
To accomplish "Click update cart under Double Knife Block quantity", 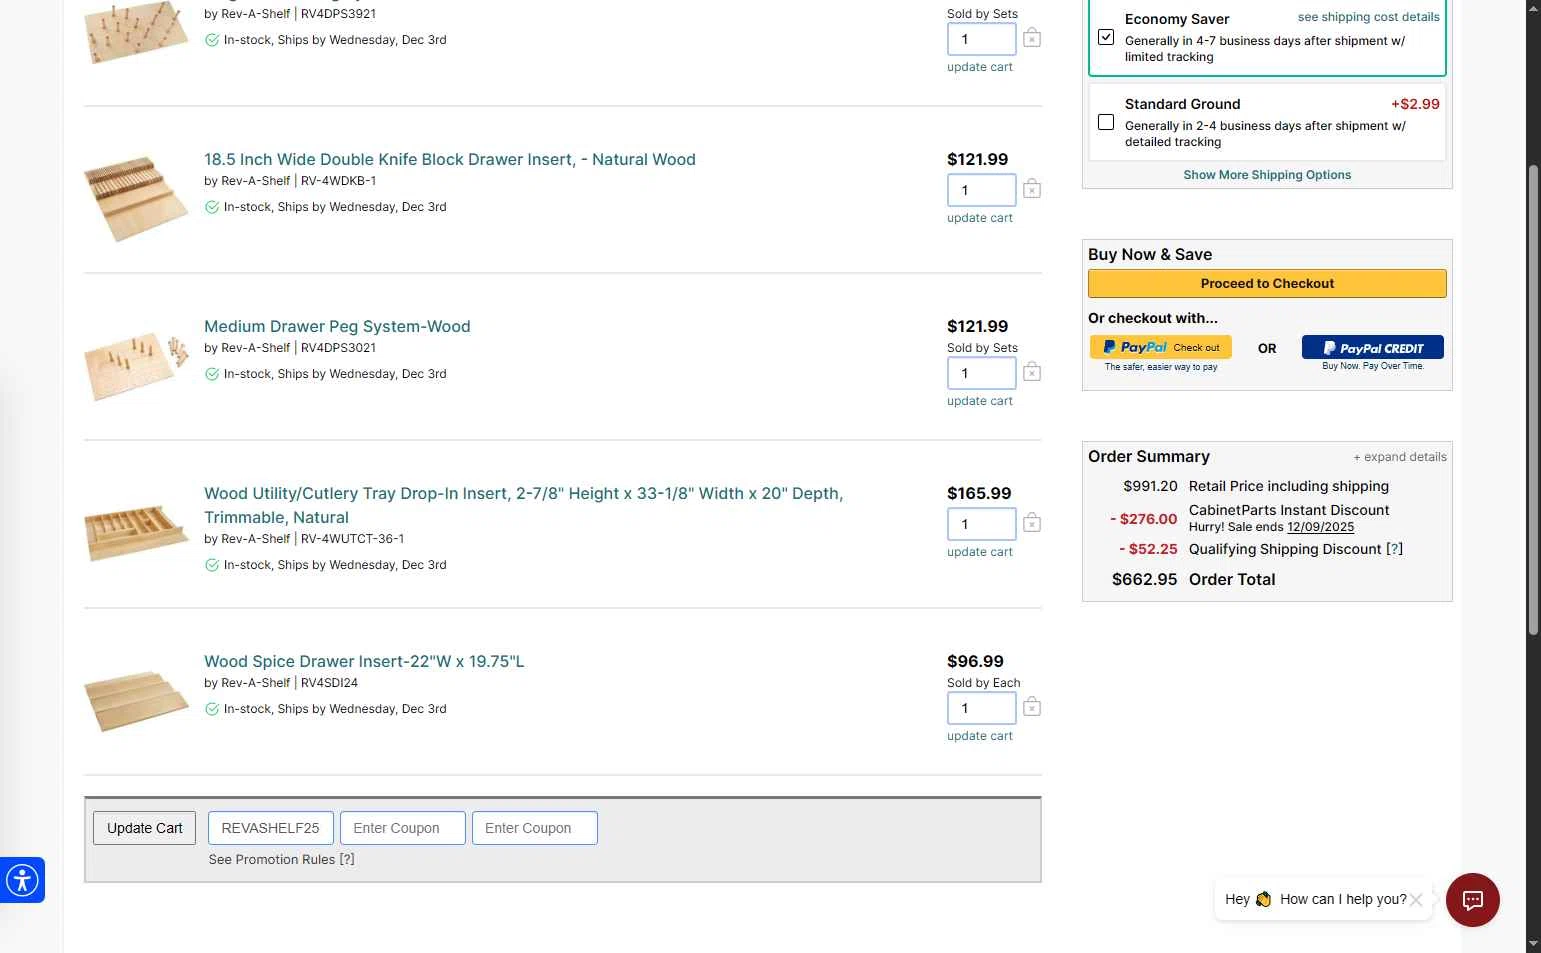I will pyautogui.click(x=980, y=218).
